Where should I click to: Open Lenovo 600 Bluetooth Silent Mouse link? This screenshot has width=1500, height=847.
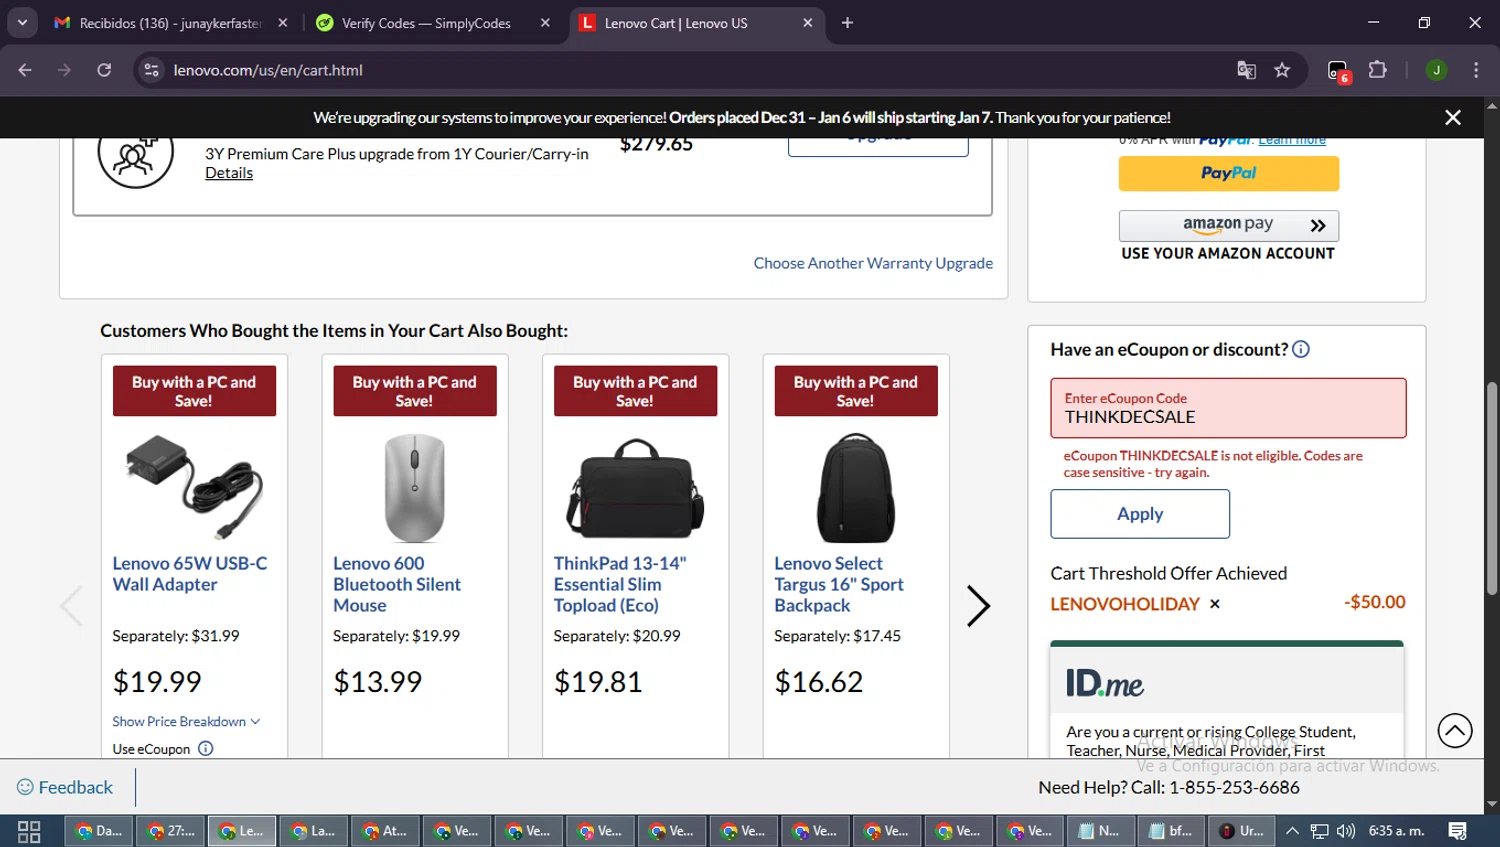(x=397, y=584)
